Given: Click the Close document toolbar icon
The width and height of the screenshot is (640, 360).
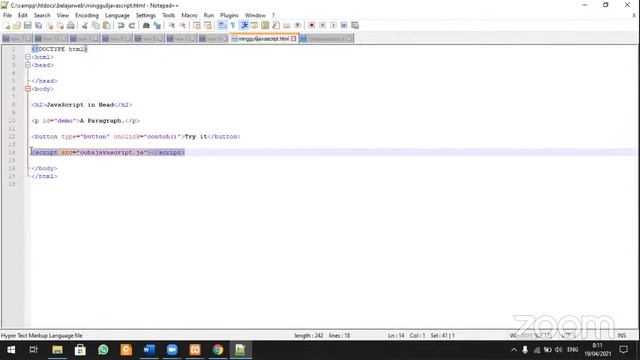Looking at the screenshot, I should coord(49,25).
